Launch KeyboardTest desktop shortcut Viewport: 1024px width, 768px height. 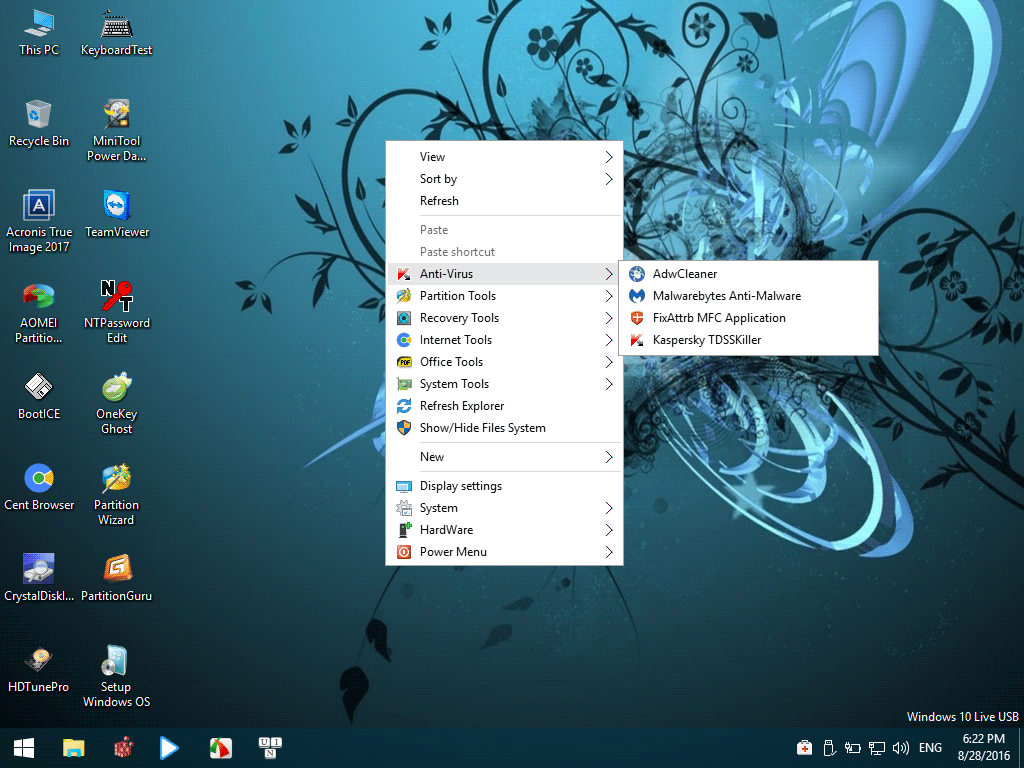[116, 33]
